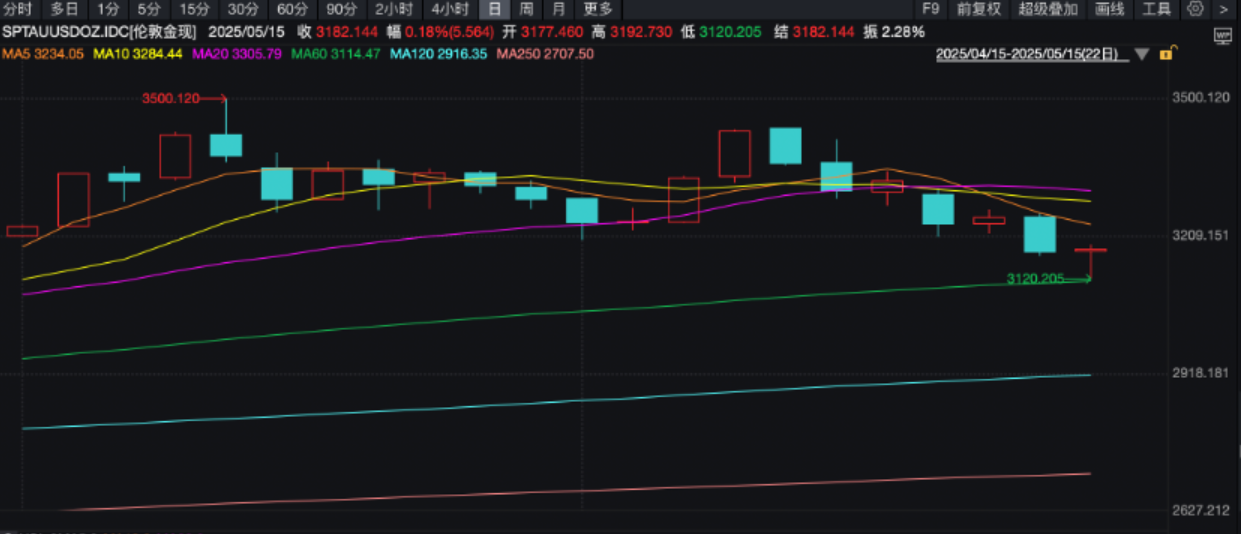Viewport: 1241px width, 534px height.
Task: Open the date range dropdown triangle
Action: (1142, 56)
